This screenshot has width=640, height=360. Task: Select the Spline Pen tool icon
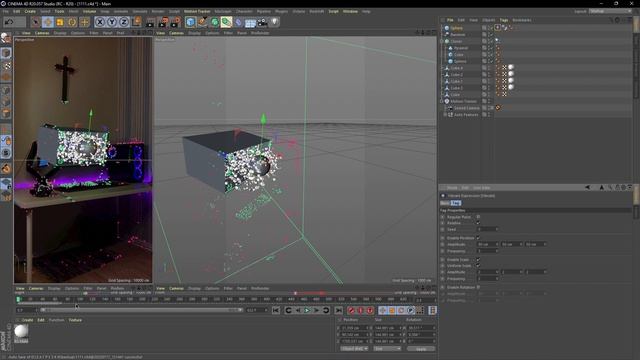click(x=202, y=22)
